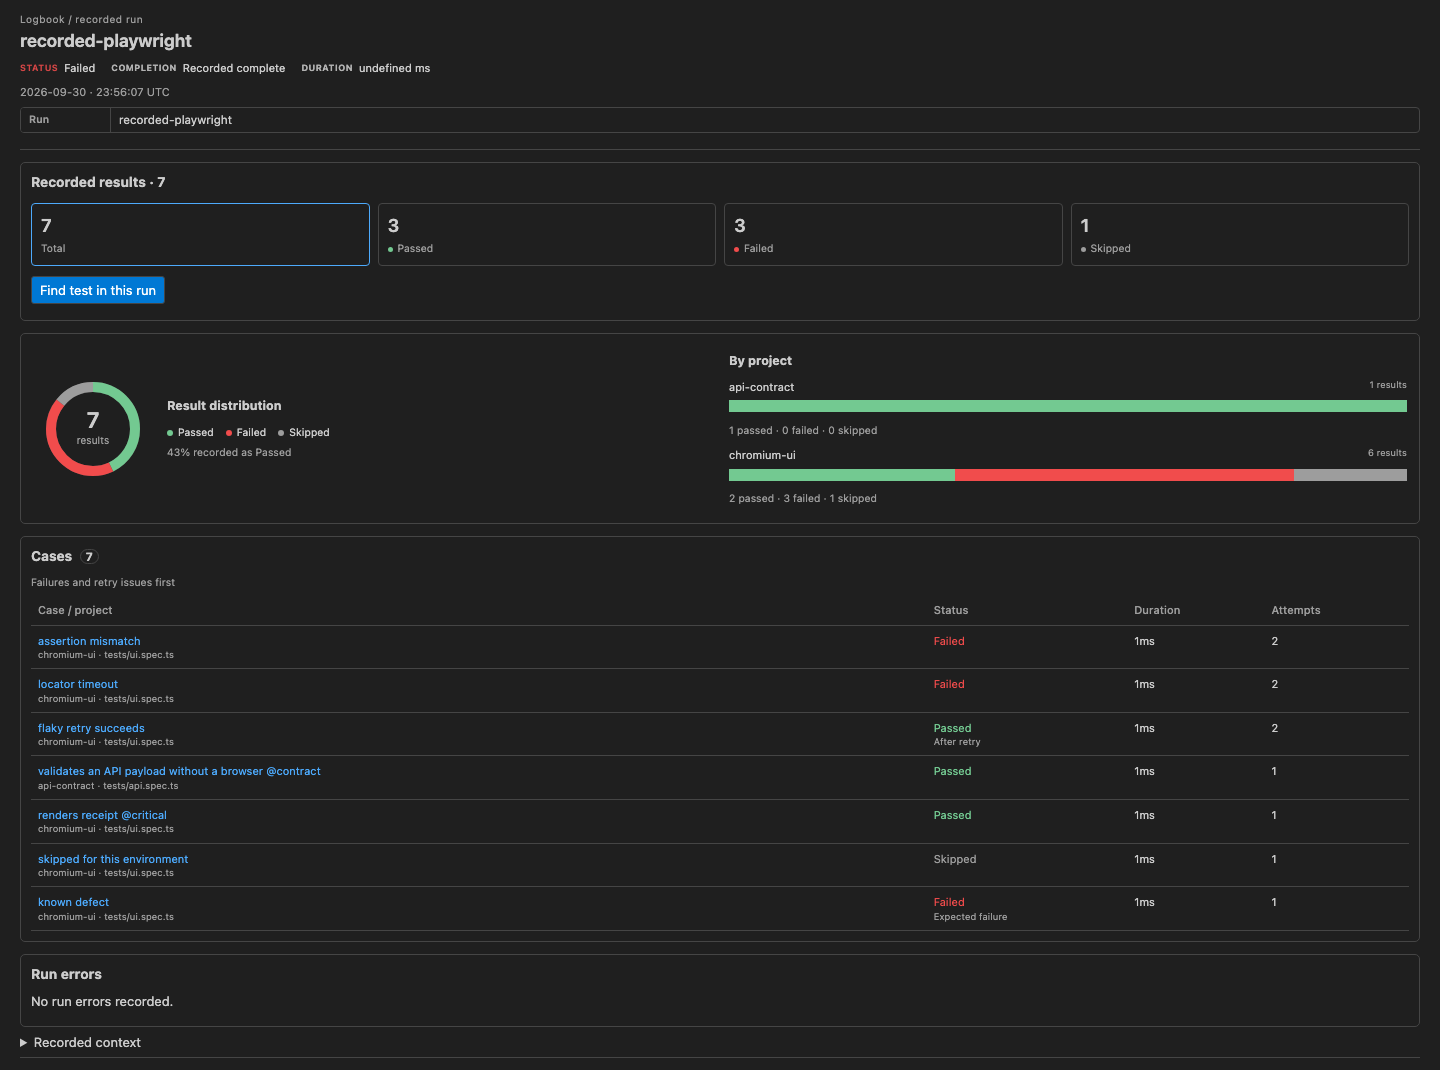
Task: Click the Attempts column header
Action: point(1296,610)
